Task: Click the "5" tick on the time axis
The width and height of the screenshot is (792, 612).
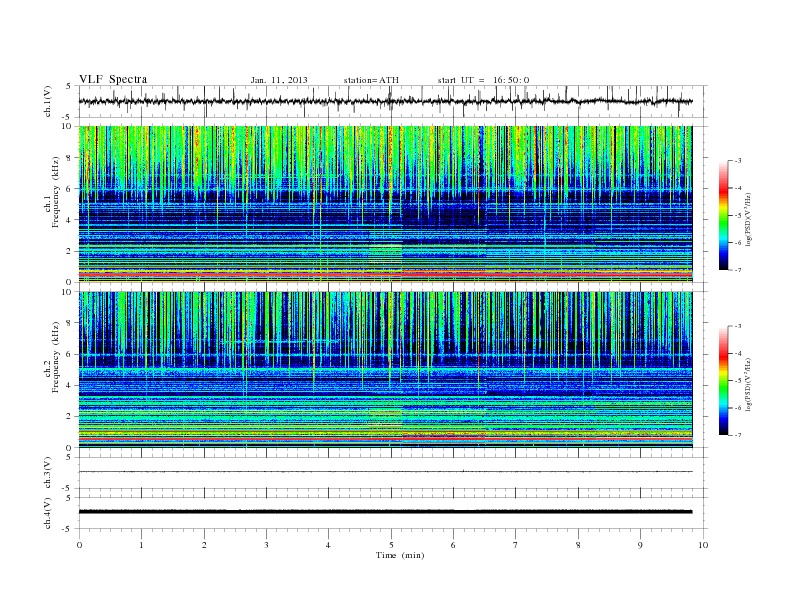Action: 391,545
